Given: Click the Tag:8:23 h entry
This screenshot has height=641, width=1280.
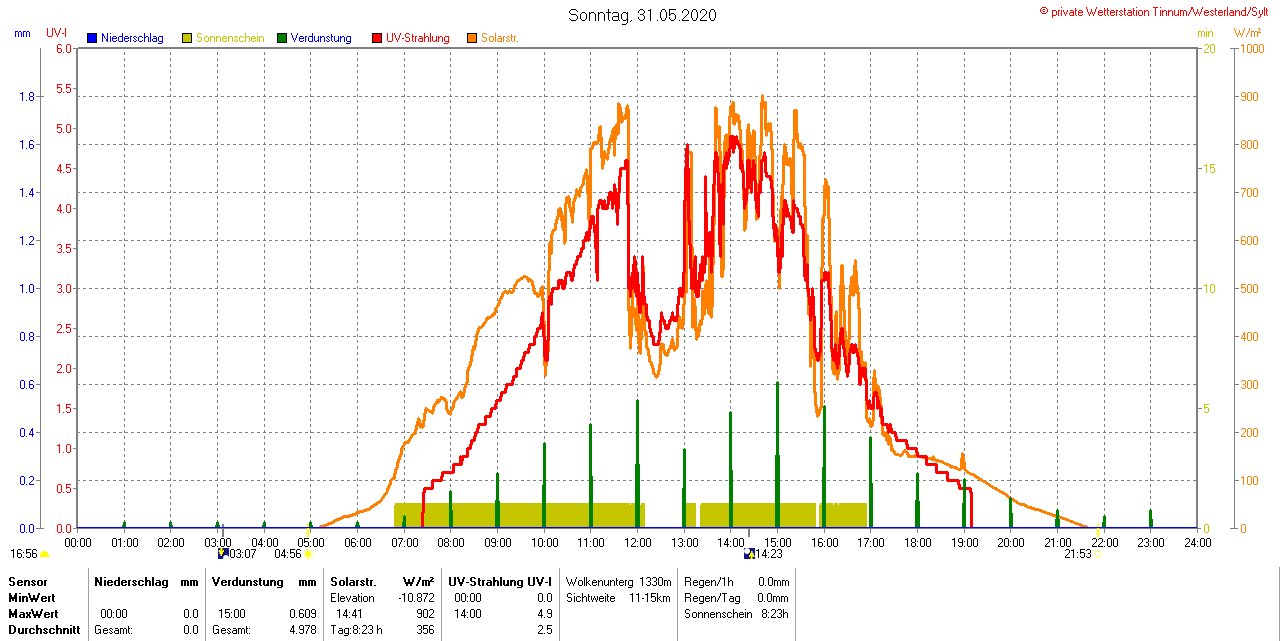Looking at the screenshot, I should (356, 630).
